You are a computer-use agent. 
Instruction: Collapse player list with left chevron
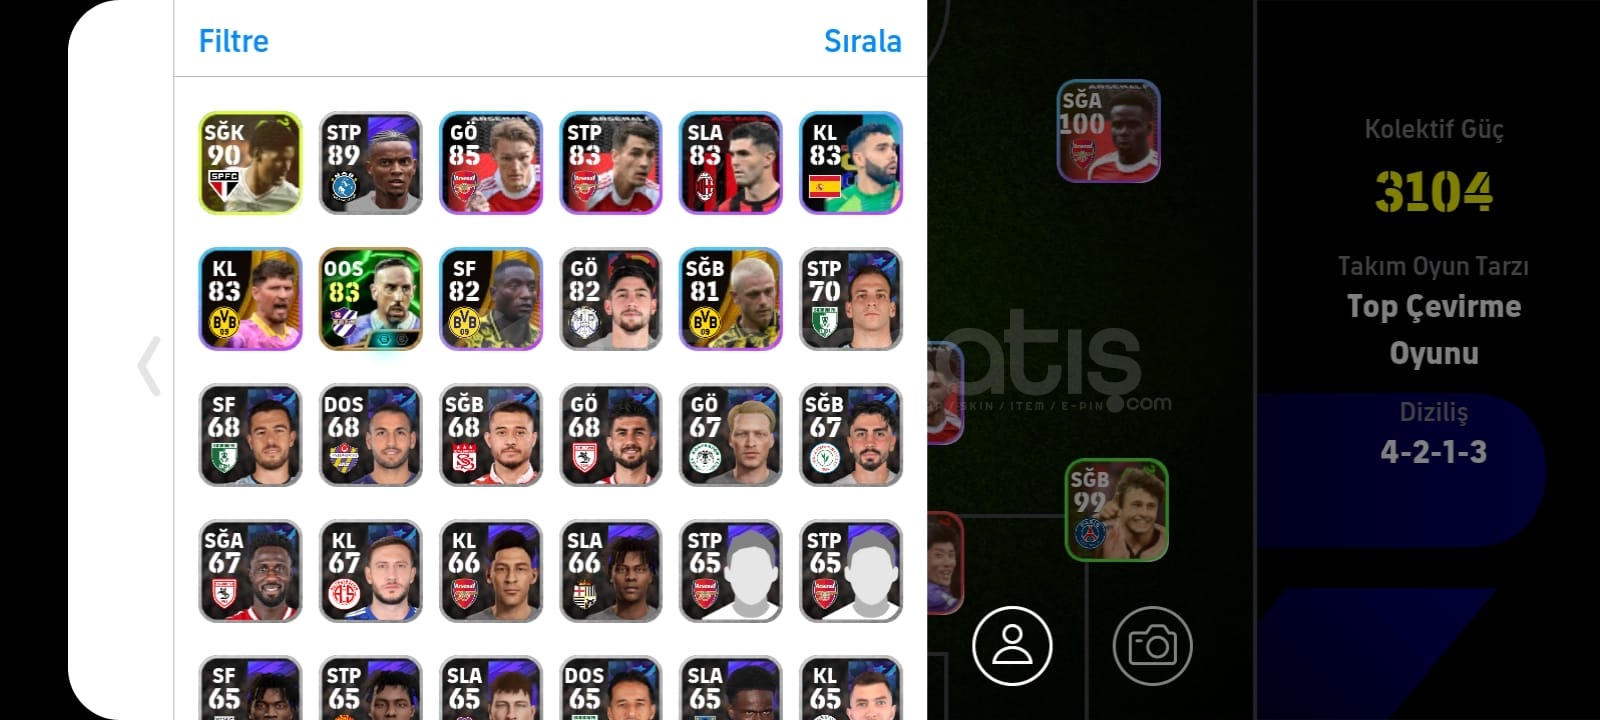click(x=149, y=366)
